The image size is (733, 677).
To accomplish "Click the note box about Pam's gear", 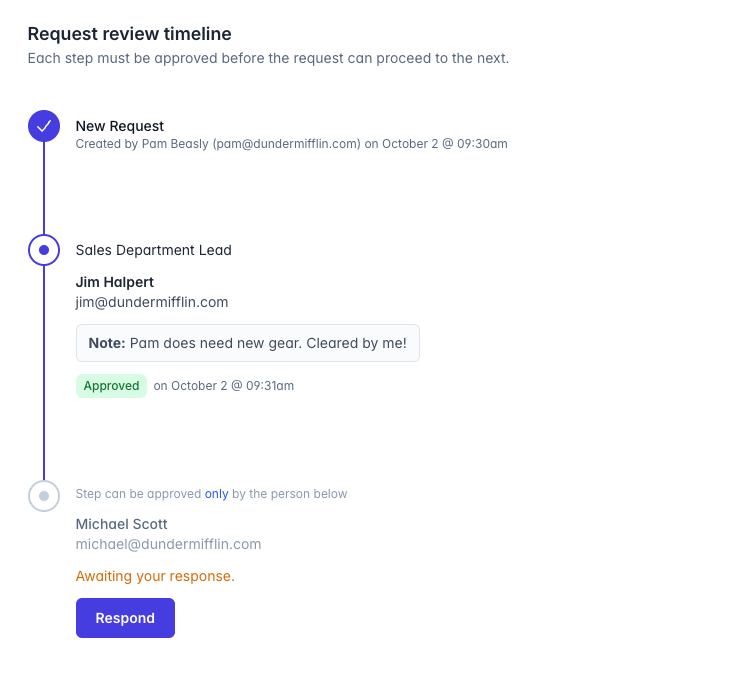I will coord(247,343).
